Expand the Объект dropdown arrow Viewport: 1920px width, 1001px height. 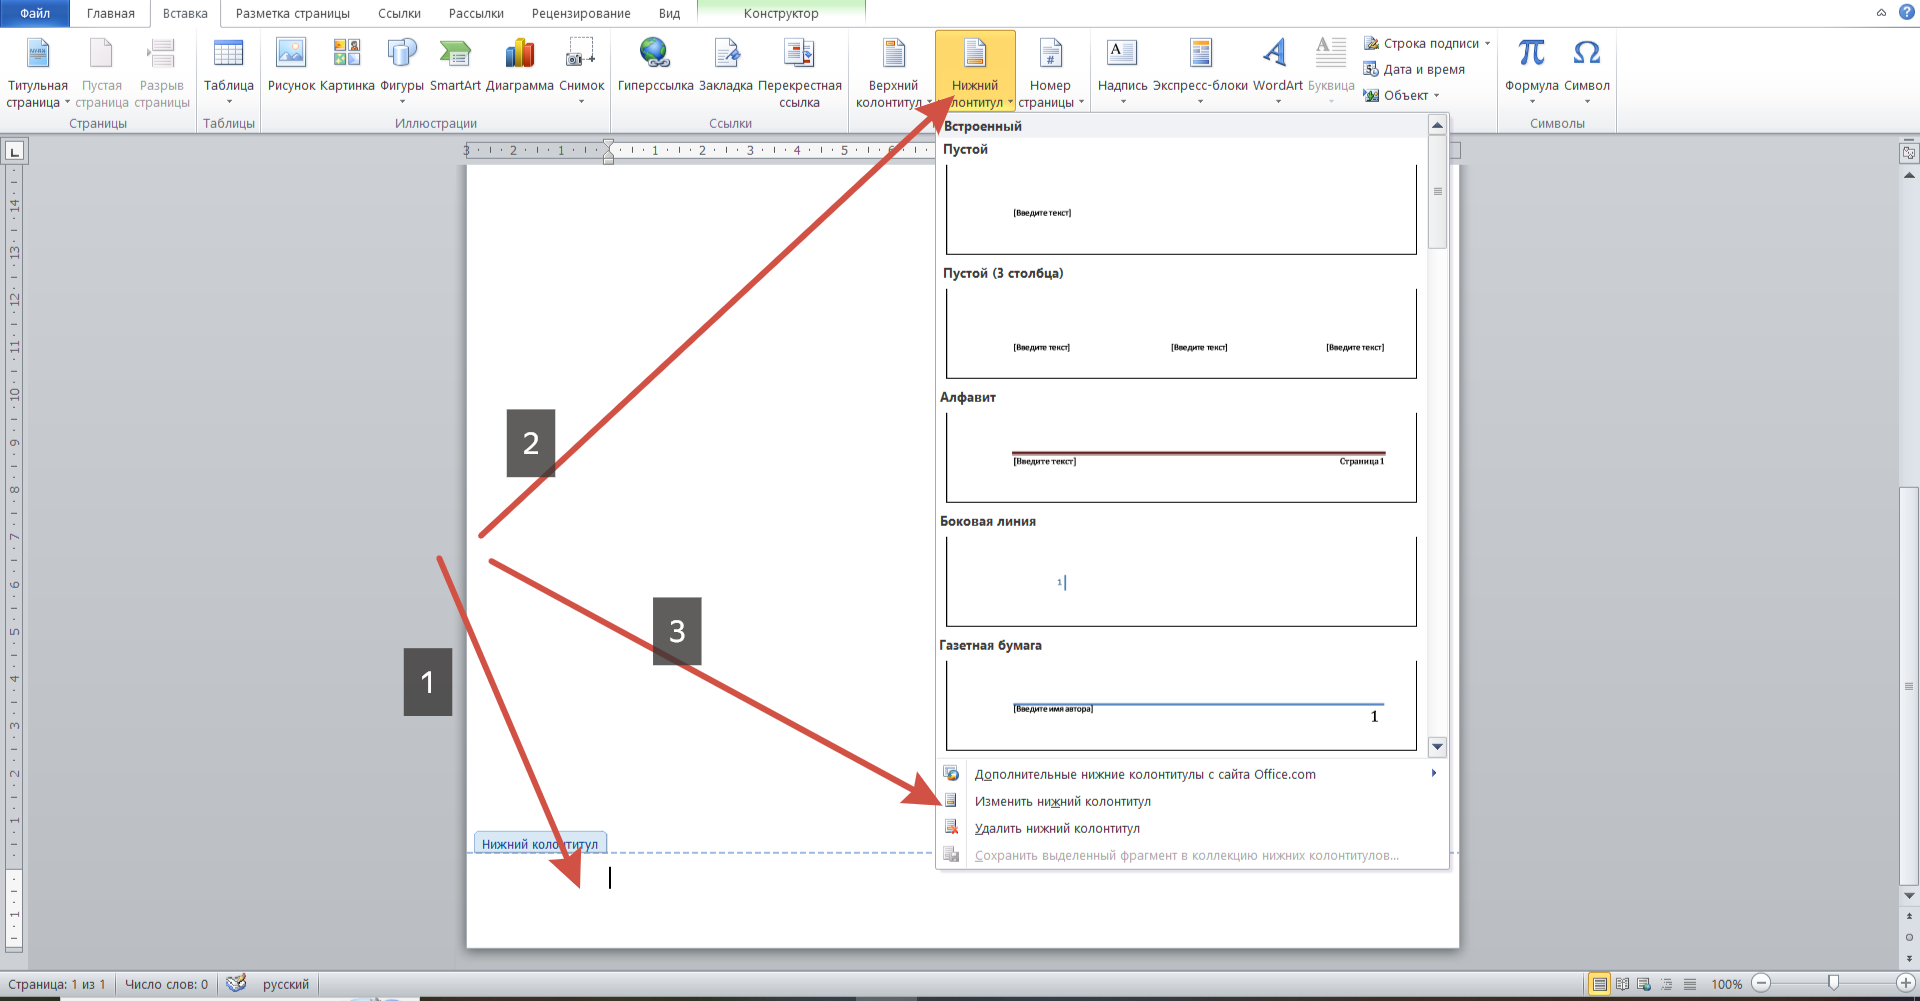pyautogui.click(x=1437, y=96)
